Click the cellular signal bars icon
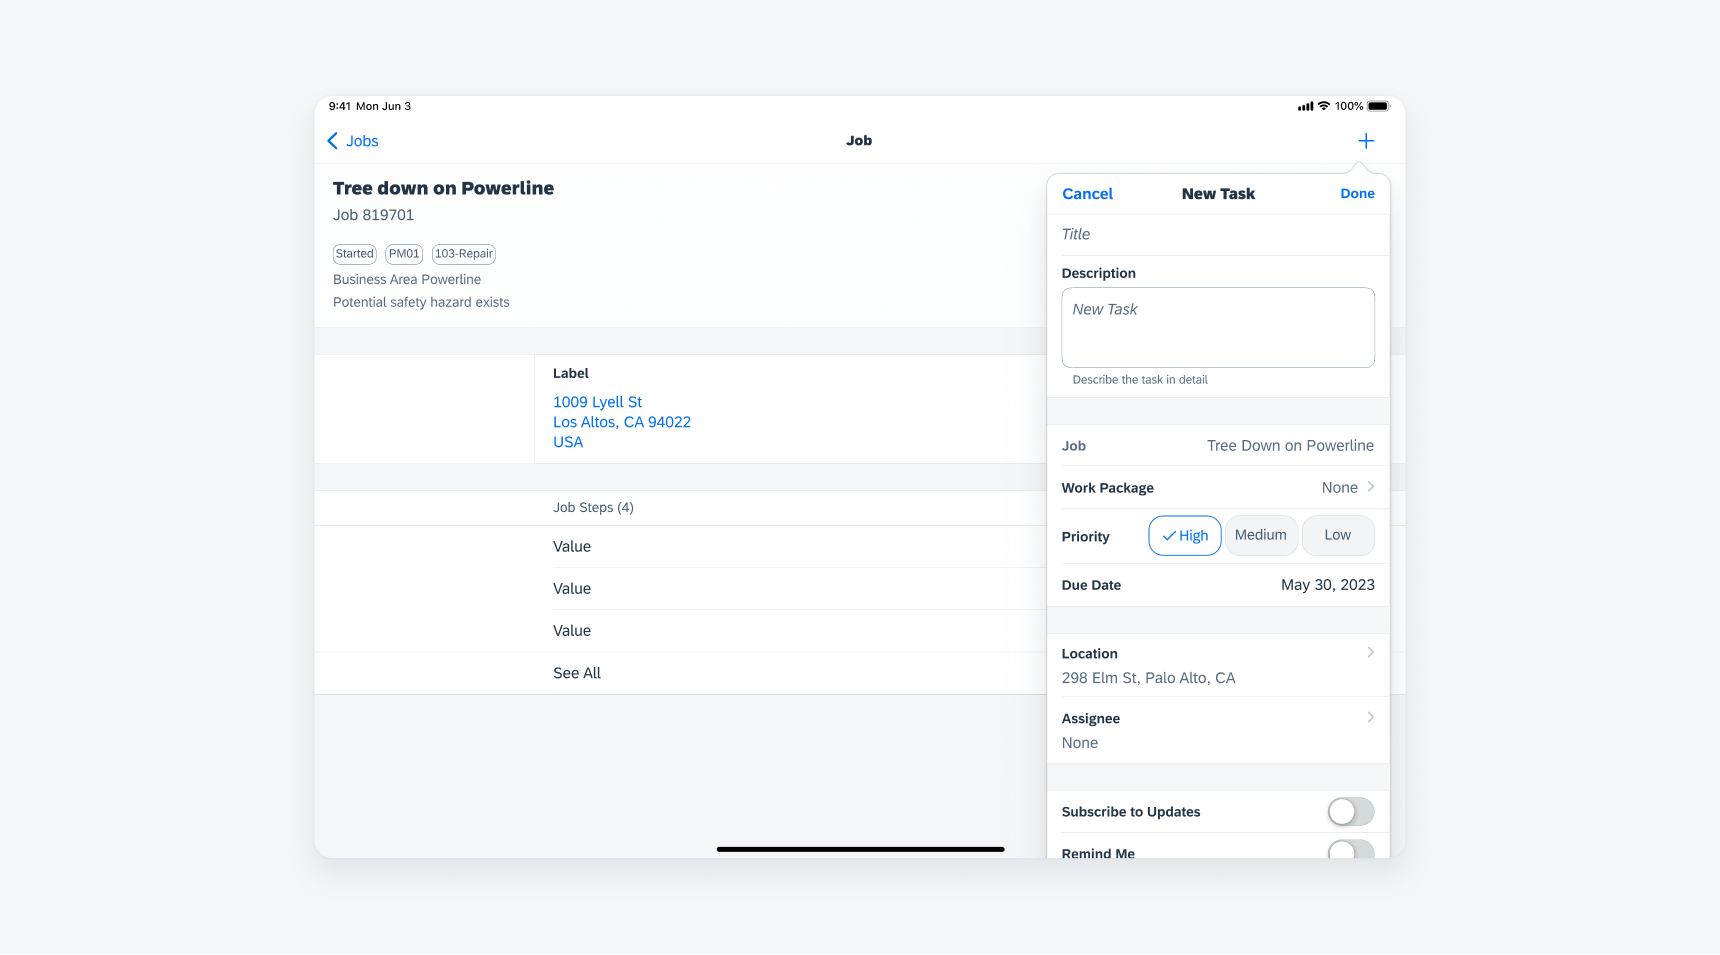 click(x=1305, y=106)
